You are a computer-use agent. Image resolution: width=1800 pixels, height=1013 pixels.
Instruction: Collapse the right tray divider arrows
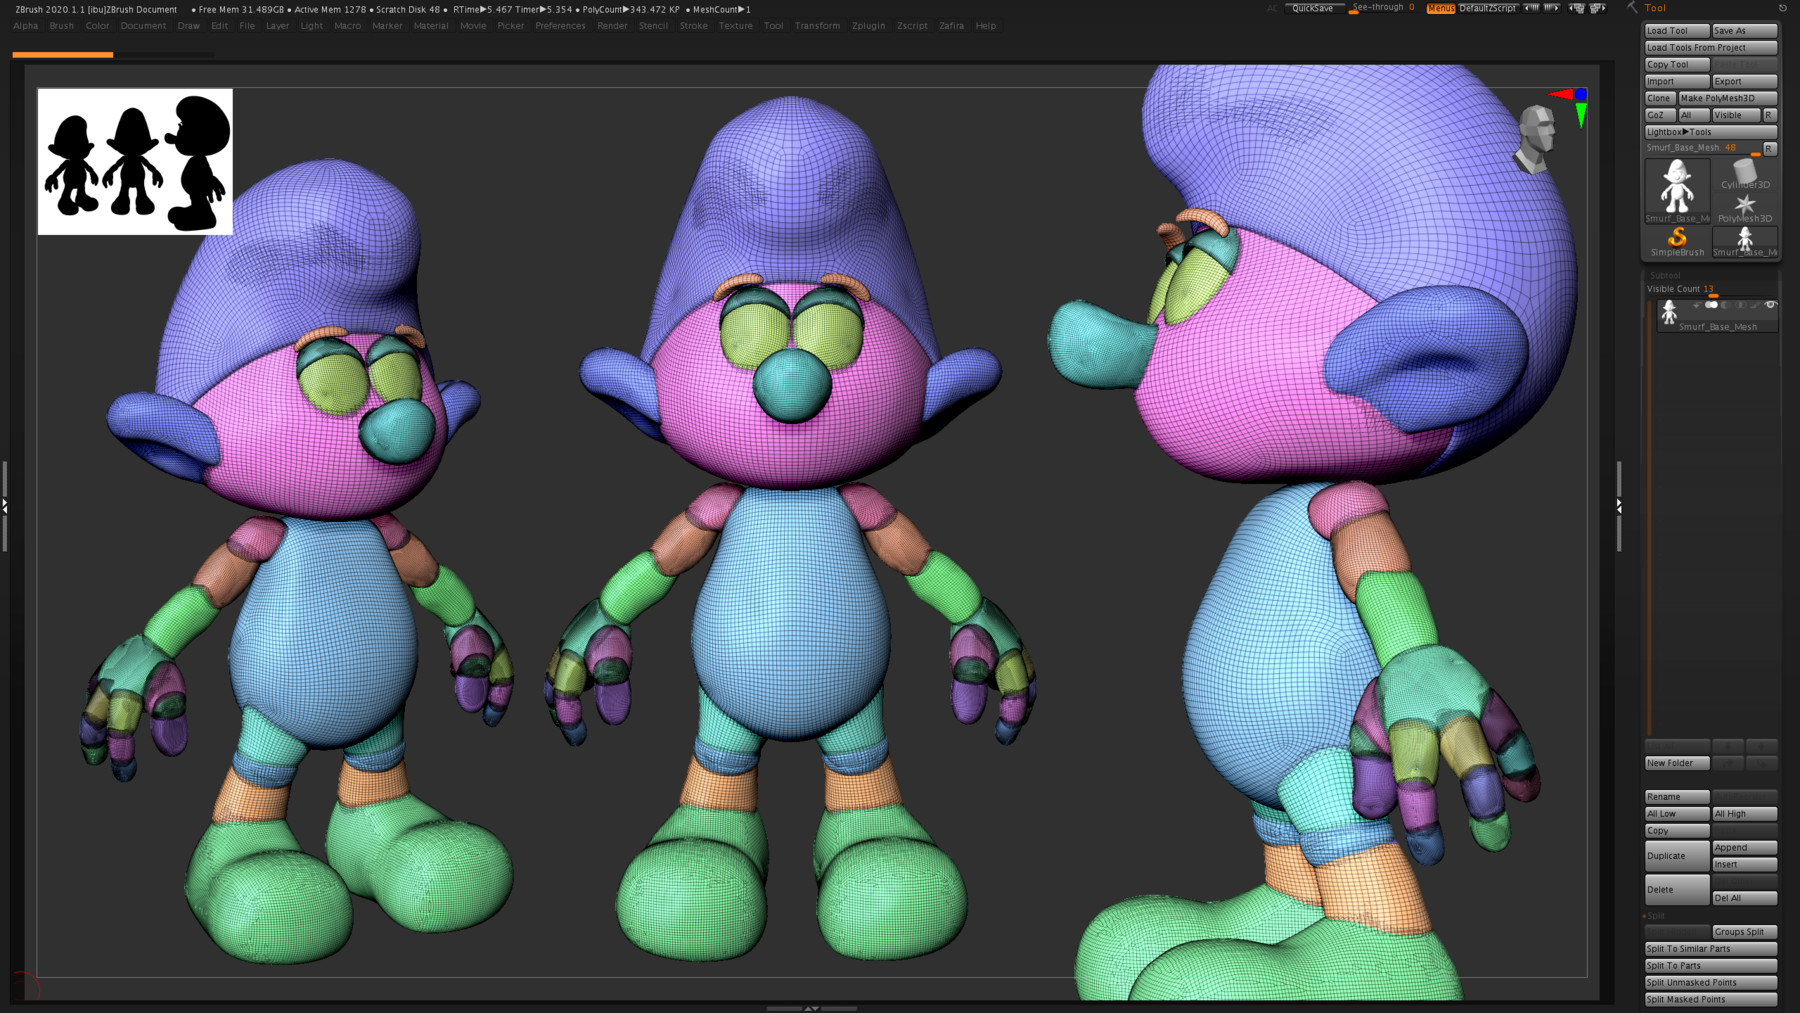pos(1619,506)
